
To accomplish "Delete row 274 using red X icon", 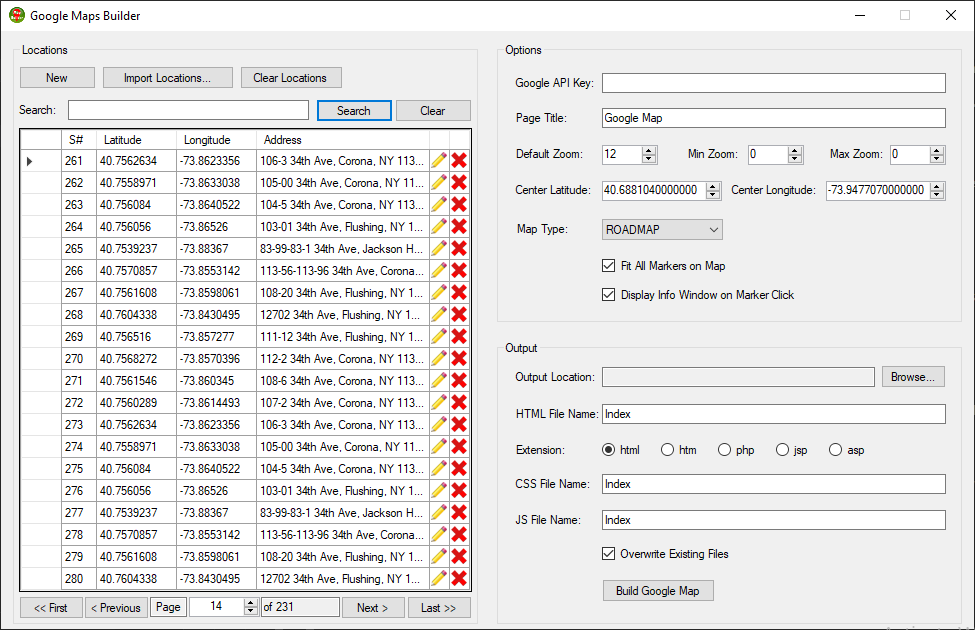I will pos(460,447).
